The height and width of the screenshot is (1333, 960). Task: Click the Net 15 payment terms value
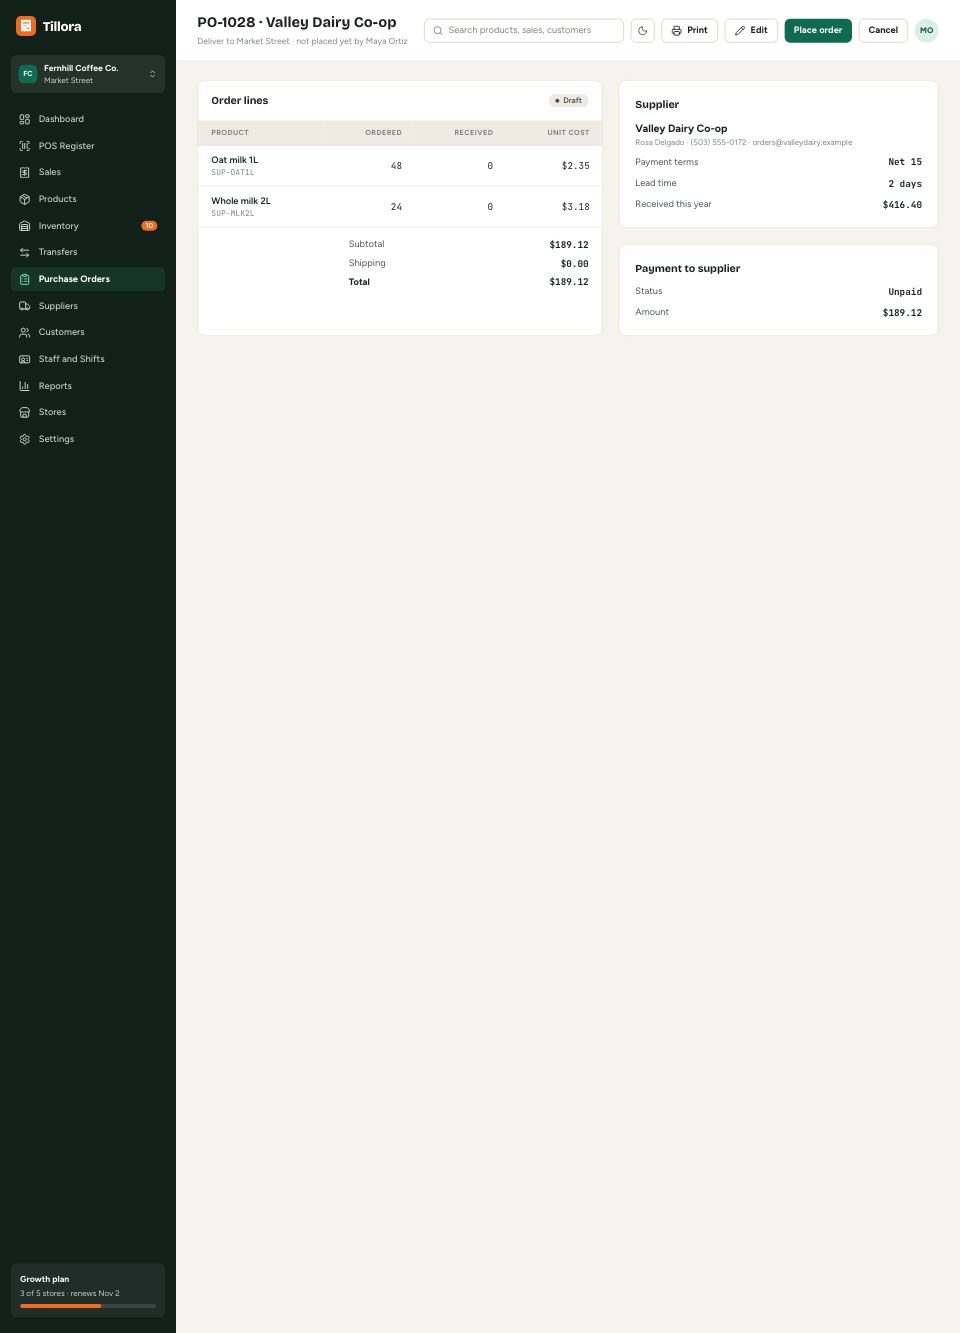tap(905, 162)
